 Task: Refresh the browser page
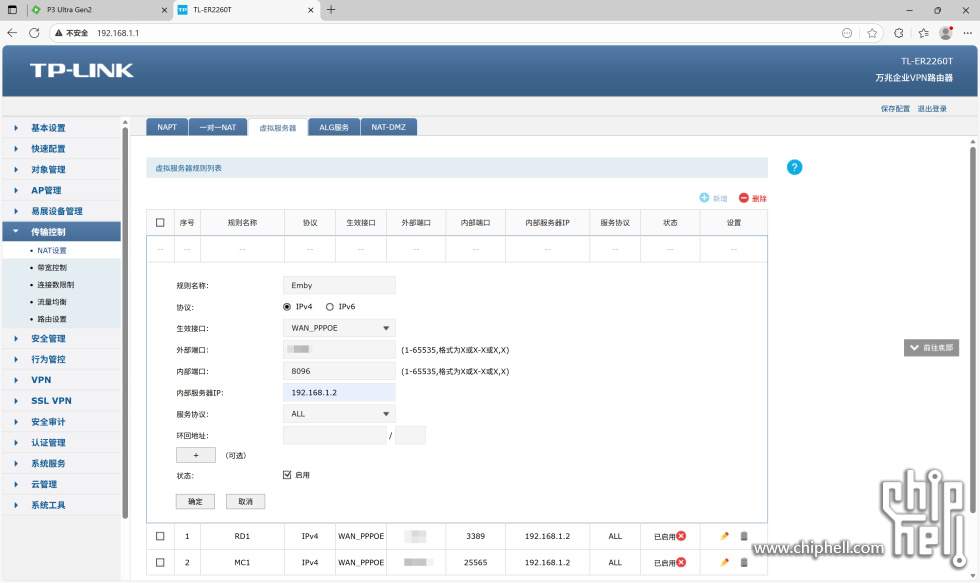(34, 33)
